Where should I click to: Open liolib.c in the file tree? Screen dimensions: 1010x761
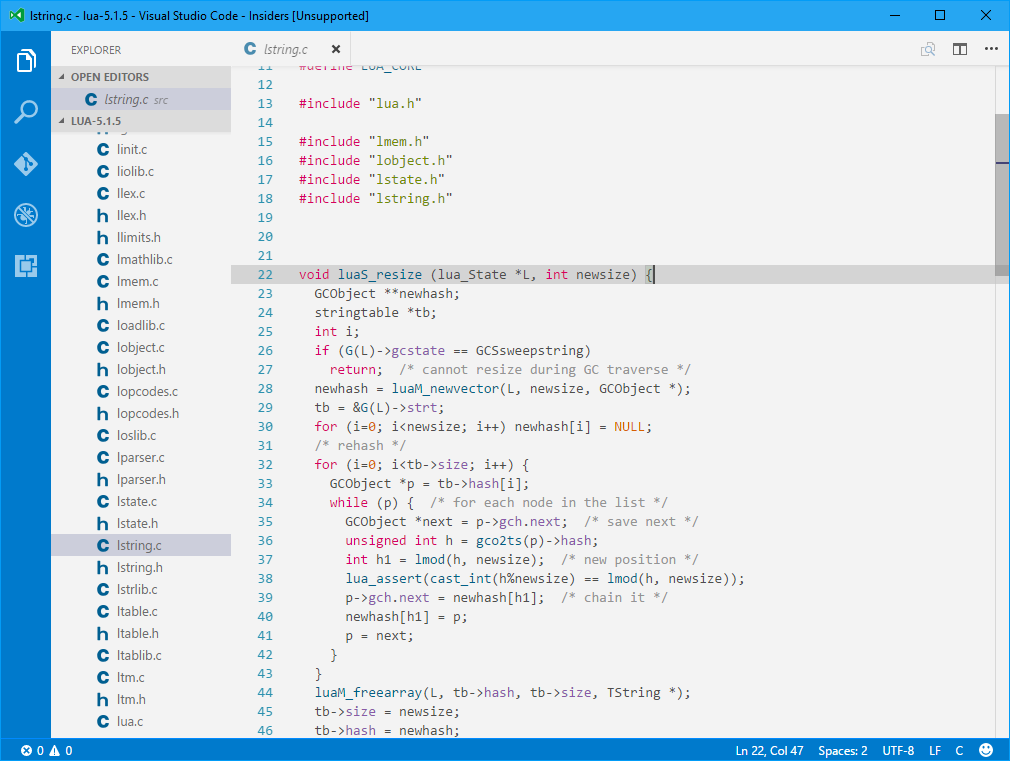coord(141,171)
